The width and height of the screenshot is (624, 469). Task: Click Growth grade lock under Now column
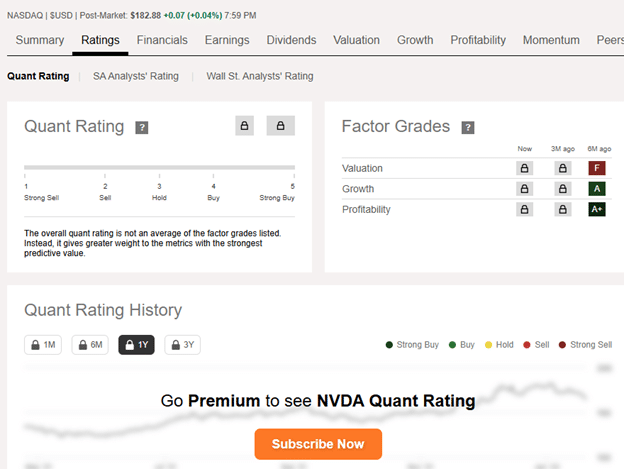(x=525, y=189)
